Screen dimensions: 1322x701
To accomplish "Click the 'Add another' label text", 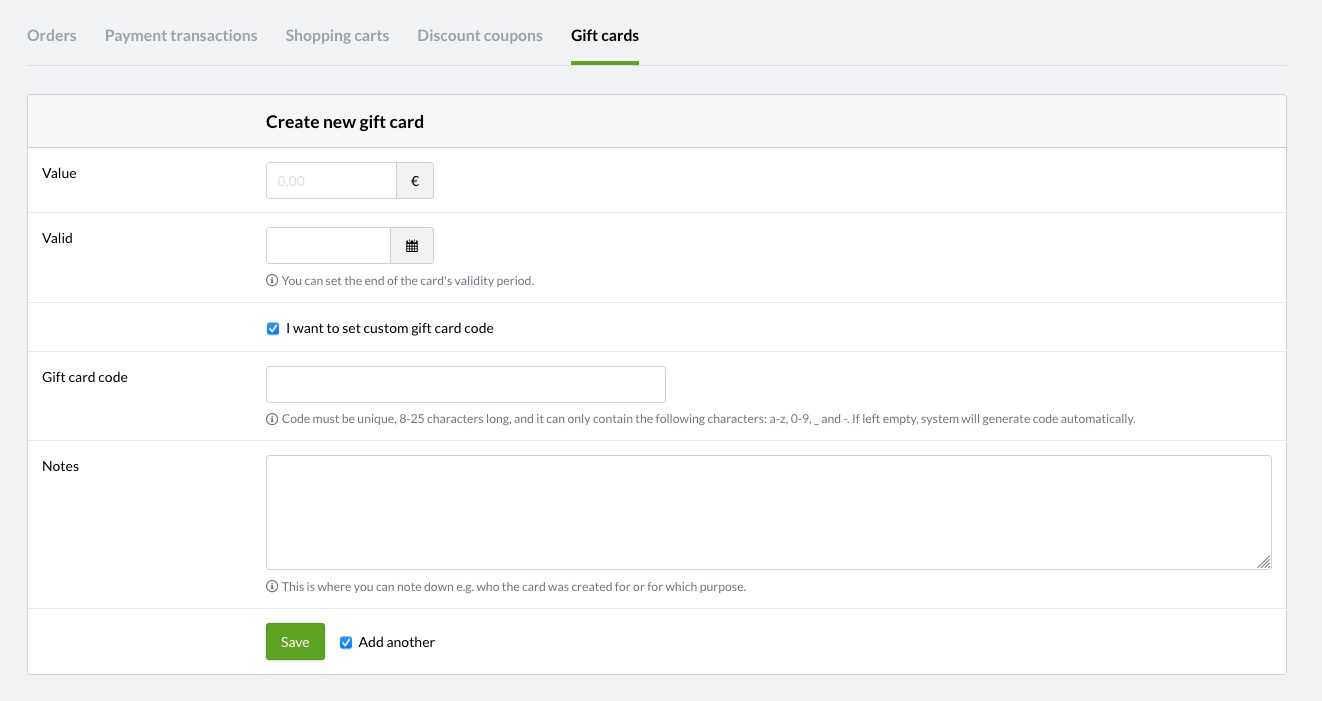I will [x=397, y=642].
